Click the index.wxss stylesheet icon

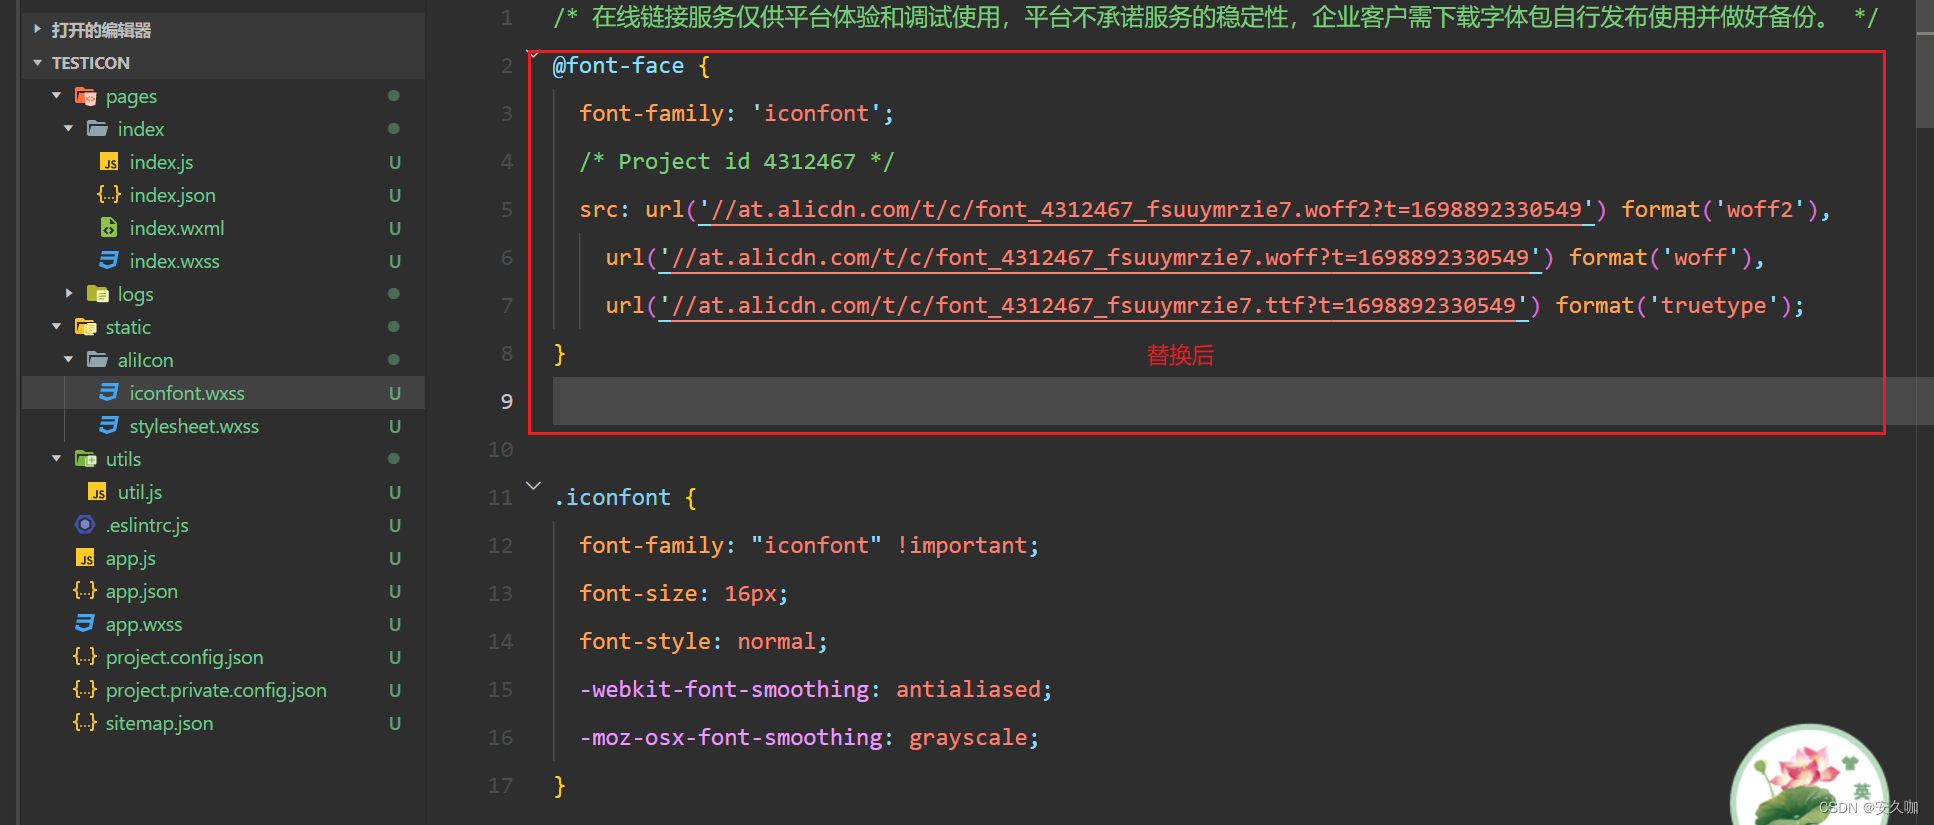[x=109, y=261]
